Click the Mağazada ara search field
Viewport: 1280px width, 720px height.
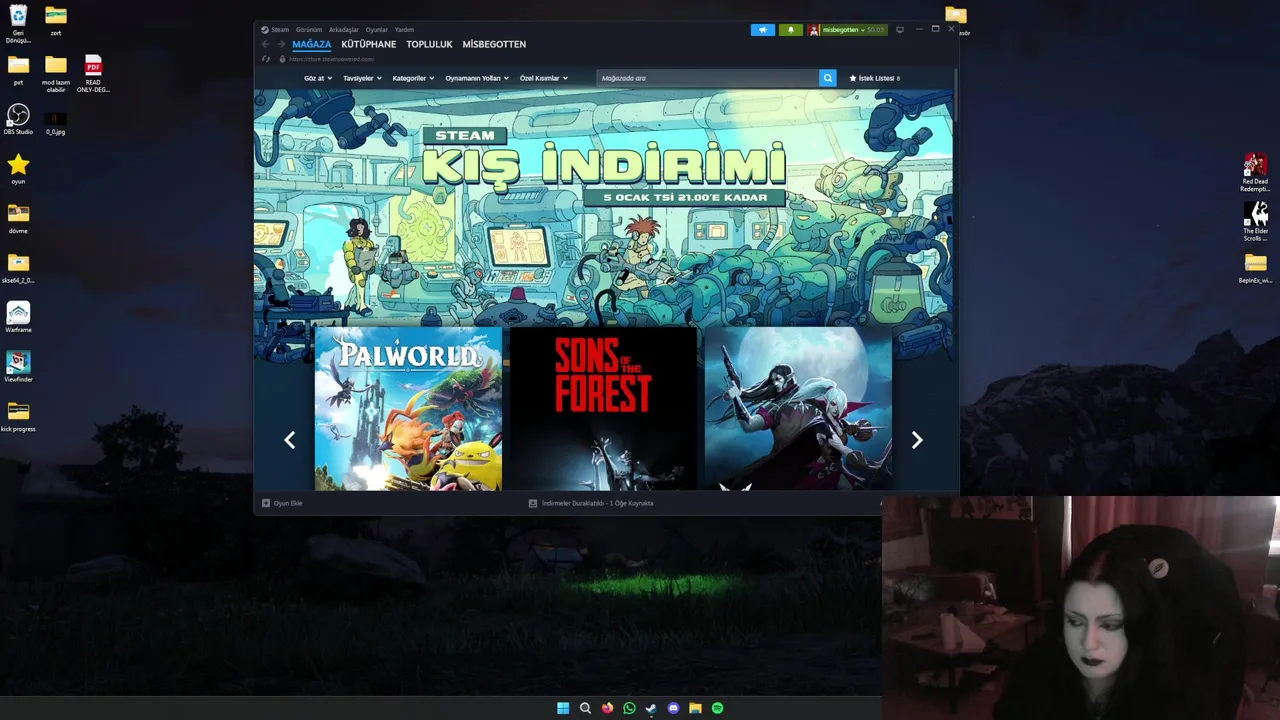tap(707, 78)
